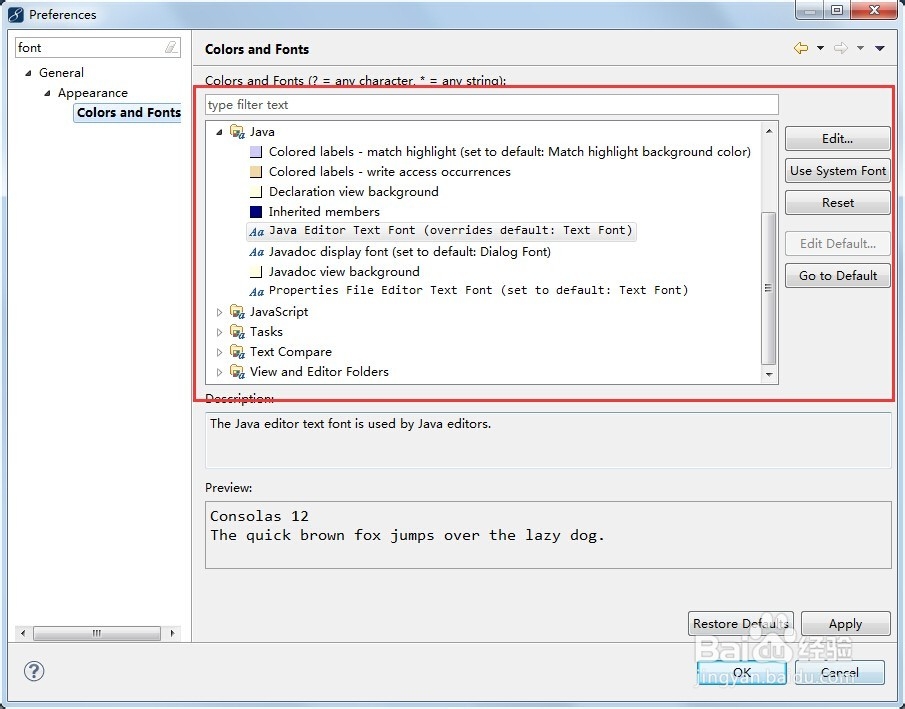Click Use System Font button
Screen dimensions: 905x709
[837, 171]
